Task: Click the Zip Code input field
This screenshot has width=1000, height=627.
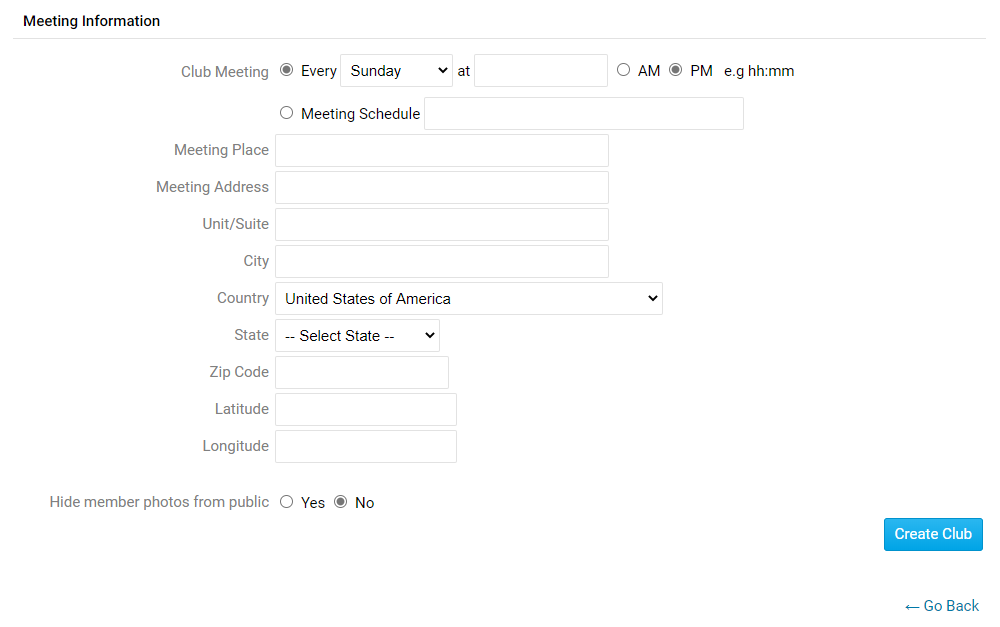Action: tap(361, 372)
